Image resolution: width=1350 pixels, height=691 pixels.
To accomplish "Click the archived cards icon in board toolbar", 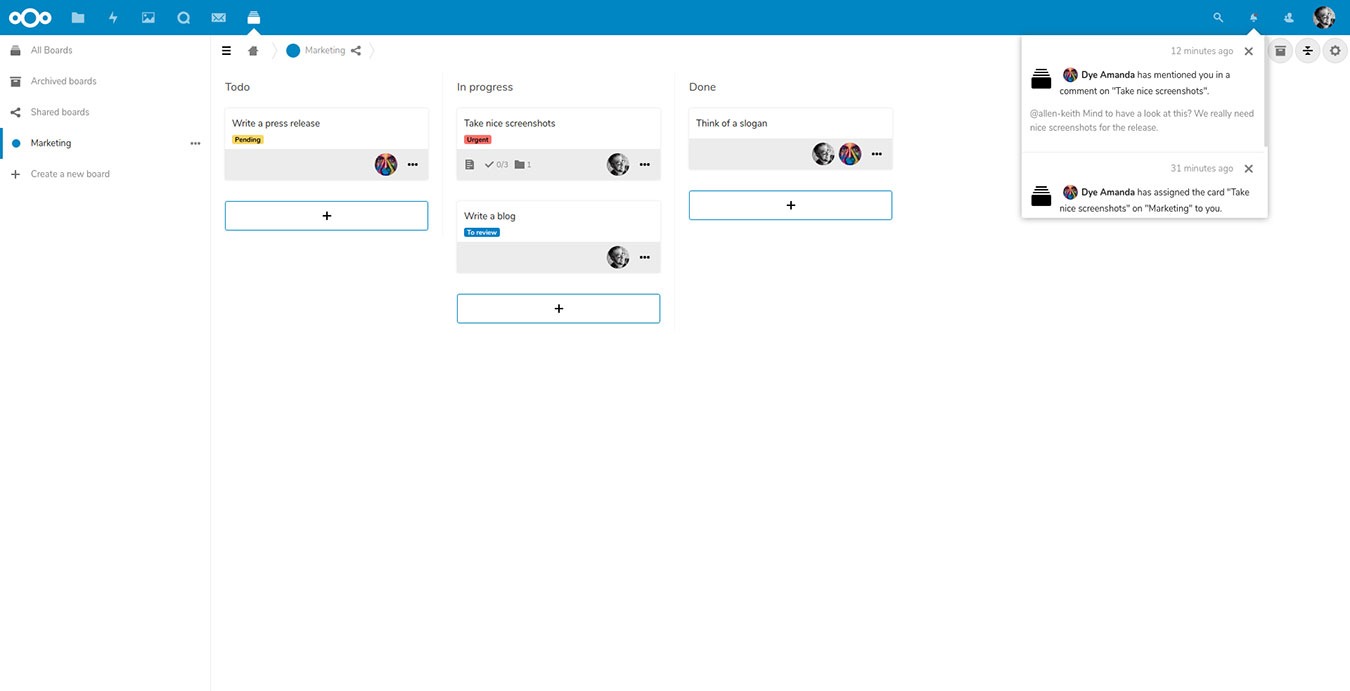I will click(1280, 50).
